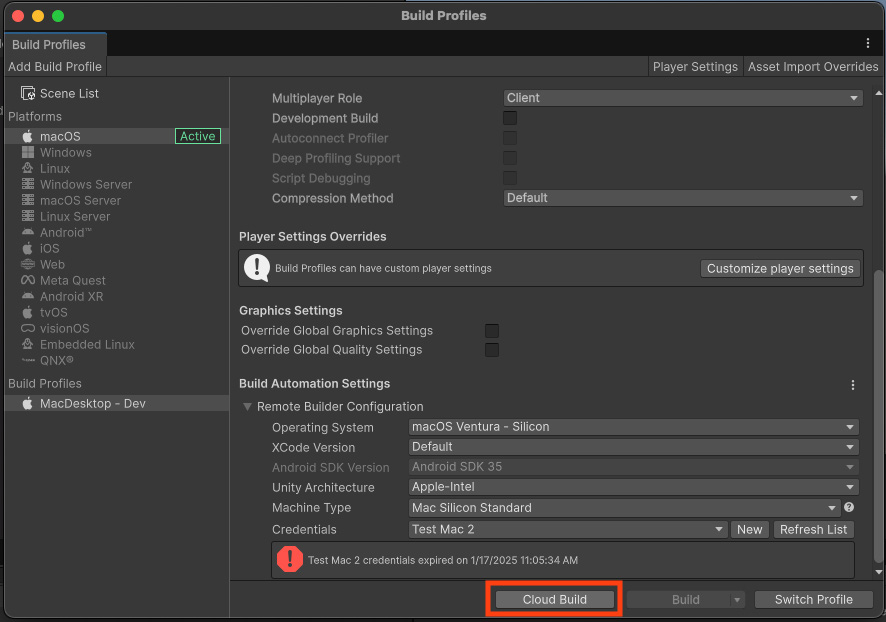
Task: Click the Scene List label
Action: [x=69, y=93]
